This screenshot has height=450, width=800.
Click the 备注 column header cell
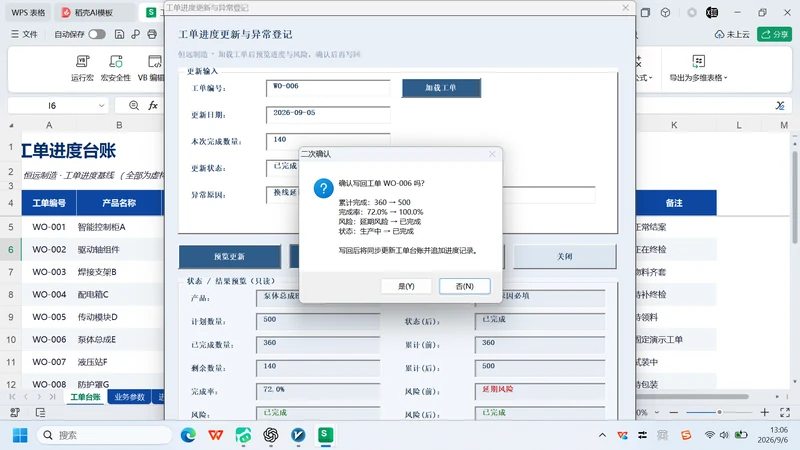coord(674,203)
